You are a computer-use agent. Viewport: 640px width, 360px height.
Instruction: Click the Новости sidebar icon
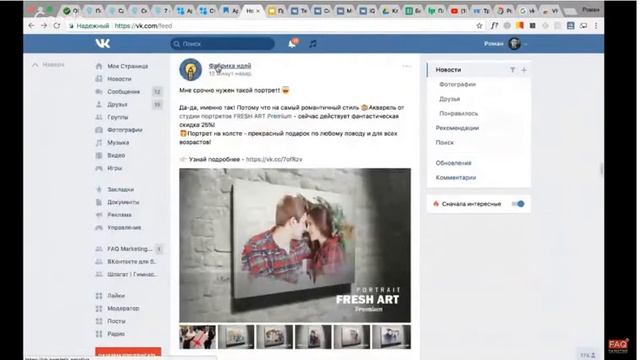point(99,79)
